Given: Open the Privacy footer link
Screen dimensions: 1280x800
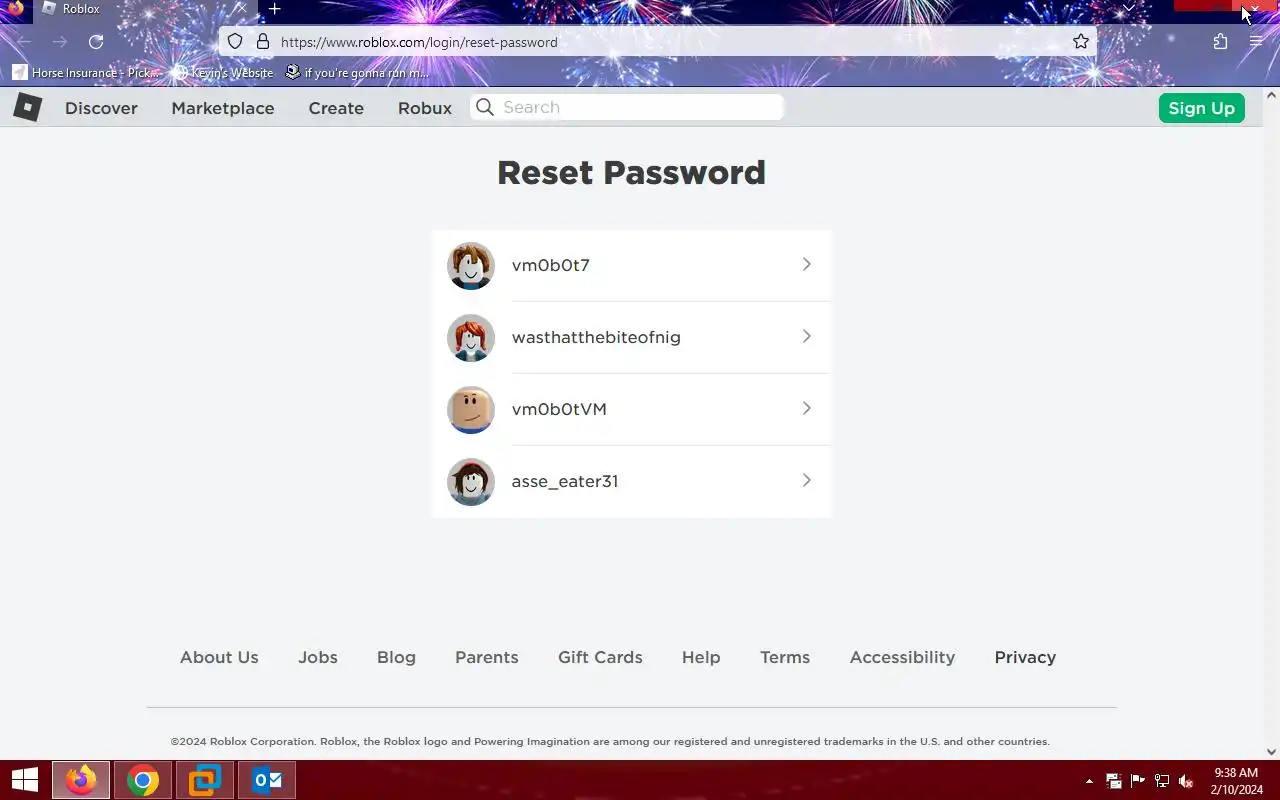Looking at the screenshot, I should pyautogui.click(x=1025, y=657).
